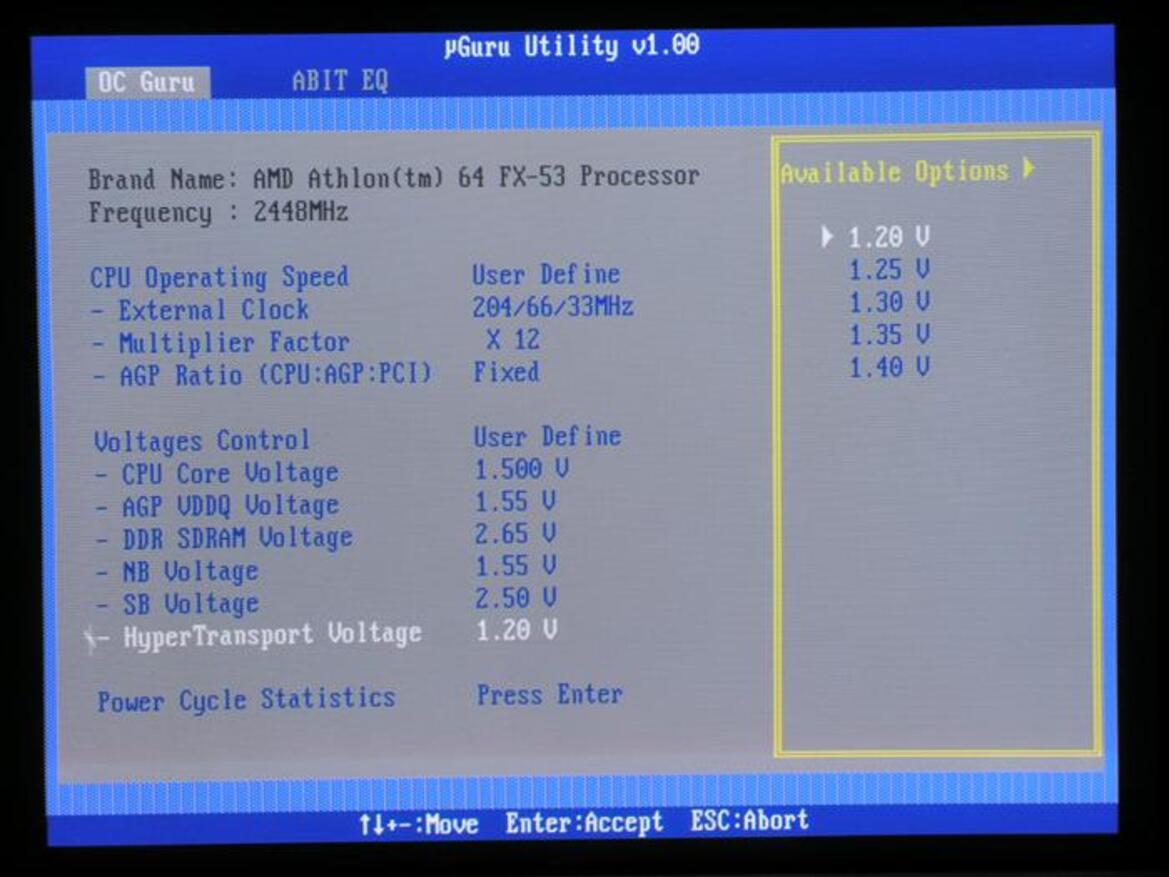Image resolution: width=1169 pixels, height=877 pixels.
Task: Select the CPU Core Voltage row
Action: (217, 474)
